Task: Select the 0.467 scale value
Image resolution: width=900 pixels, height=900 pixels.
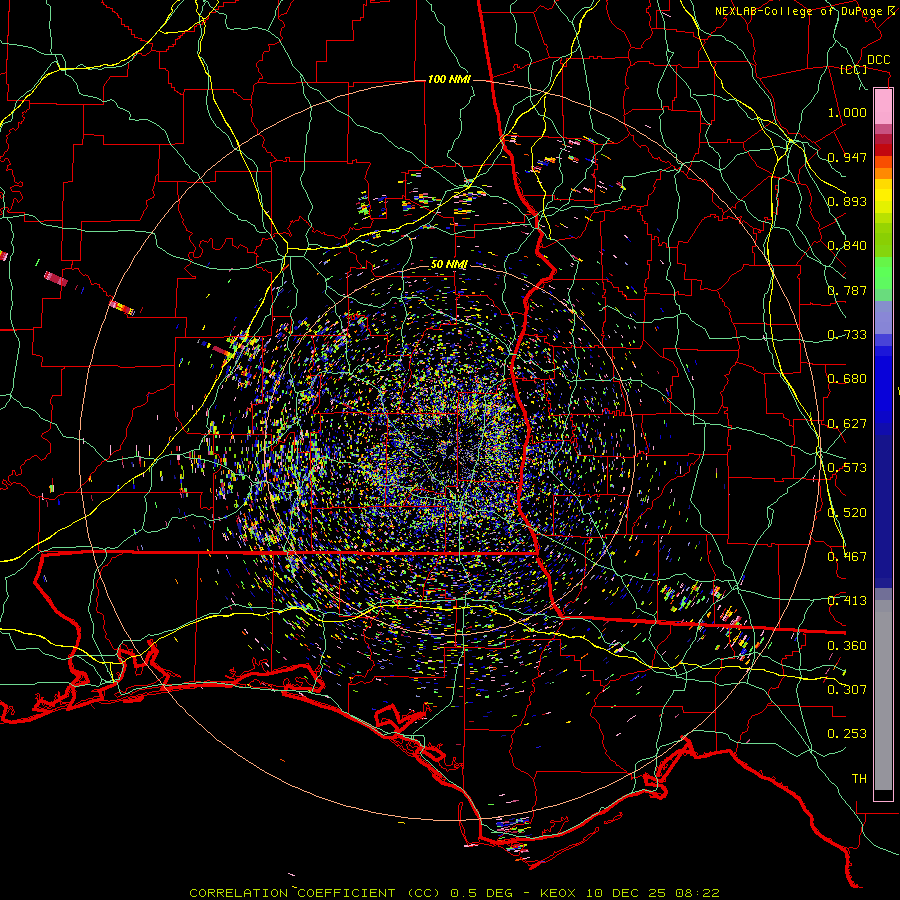Action: tap(847, 557)
